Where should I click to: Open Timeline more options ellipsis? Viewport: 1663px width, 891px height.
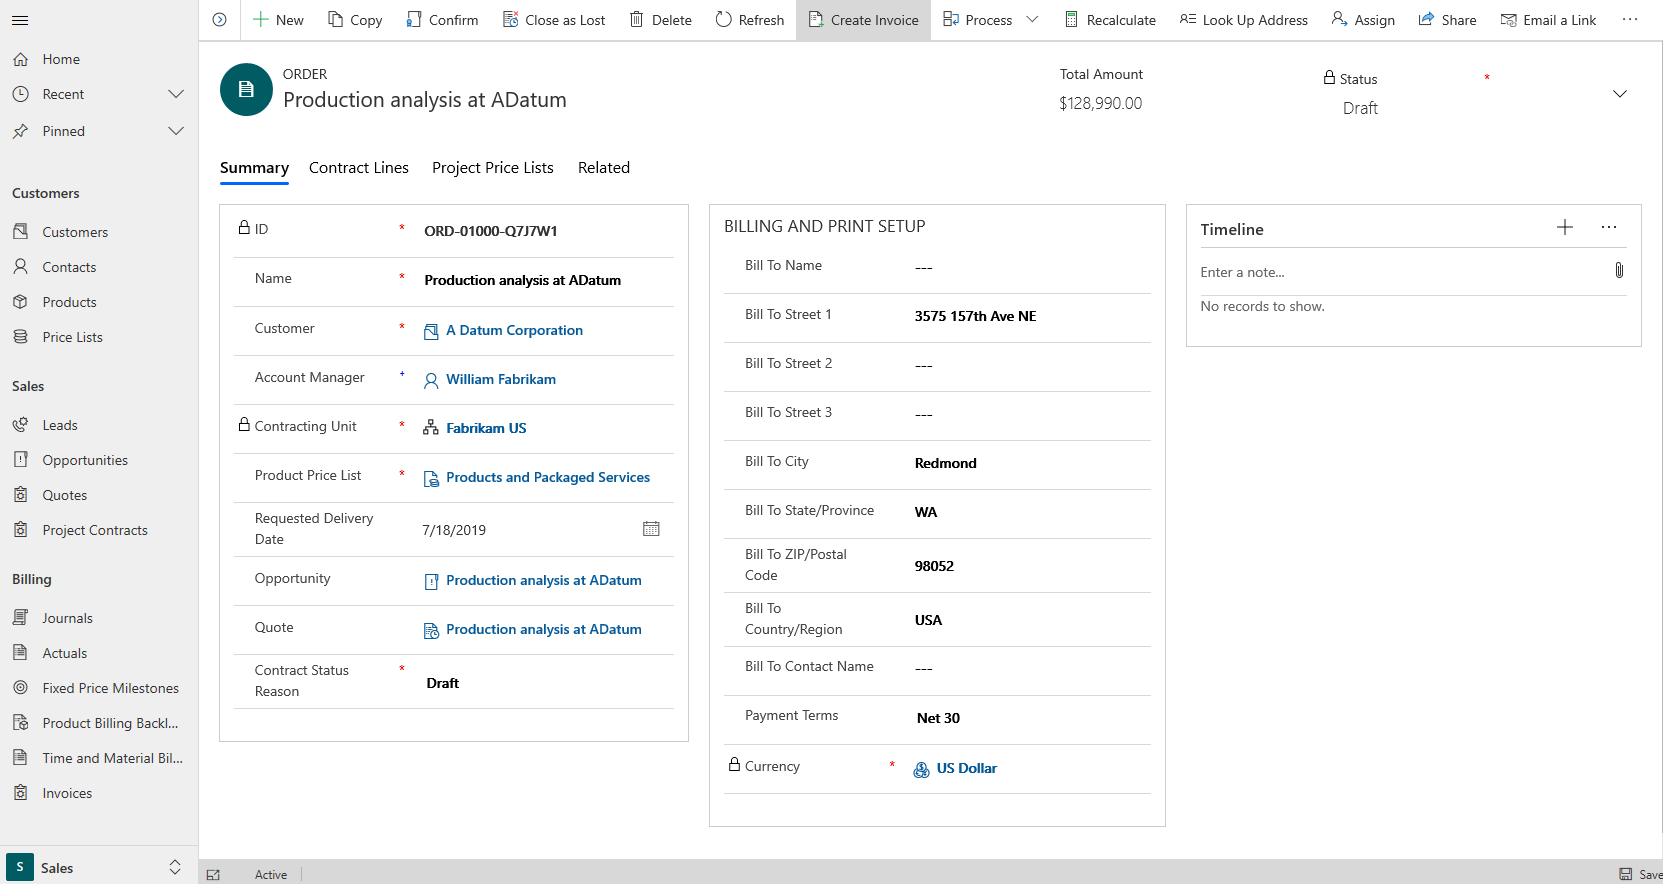[1609, 228]
